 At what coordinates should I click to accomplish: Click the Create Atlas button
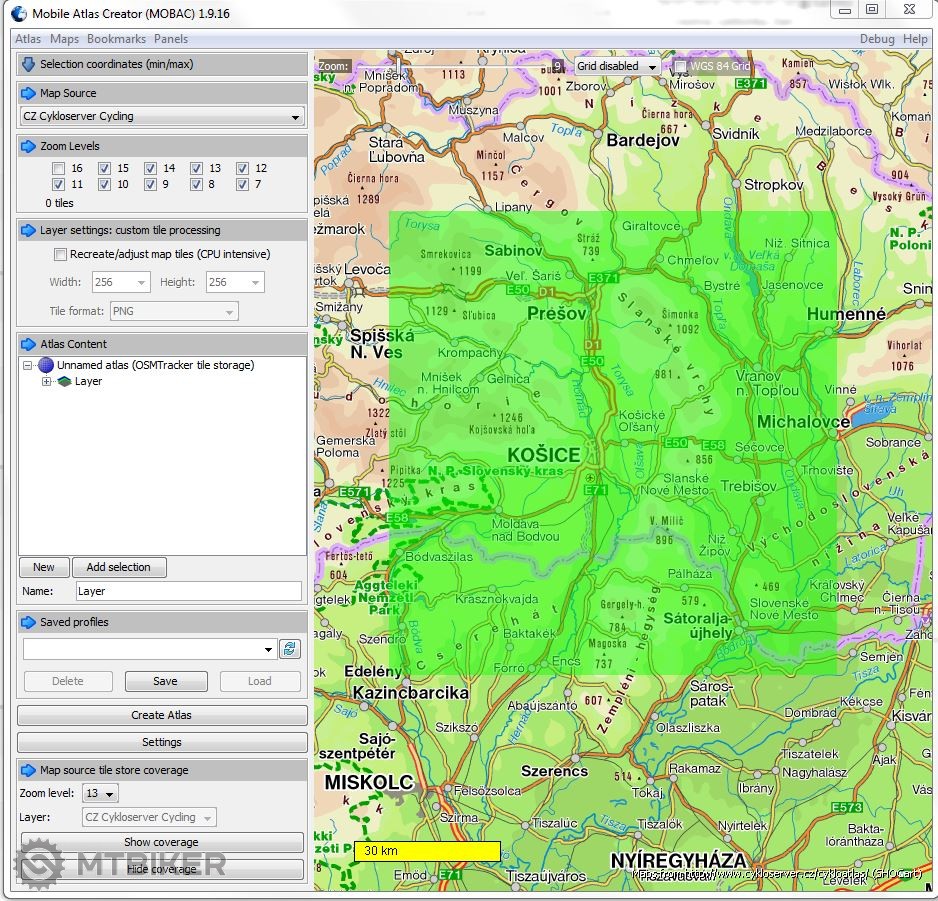(162, 715)
